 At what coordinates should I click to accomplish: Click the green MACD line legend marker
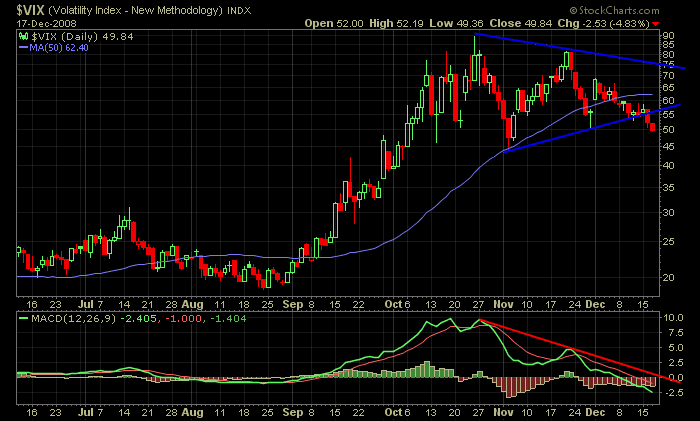(23, 319)
